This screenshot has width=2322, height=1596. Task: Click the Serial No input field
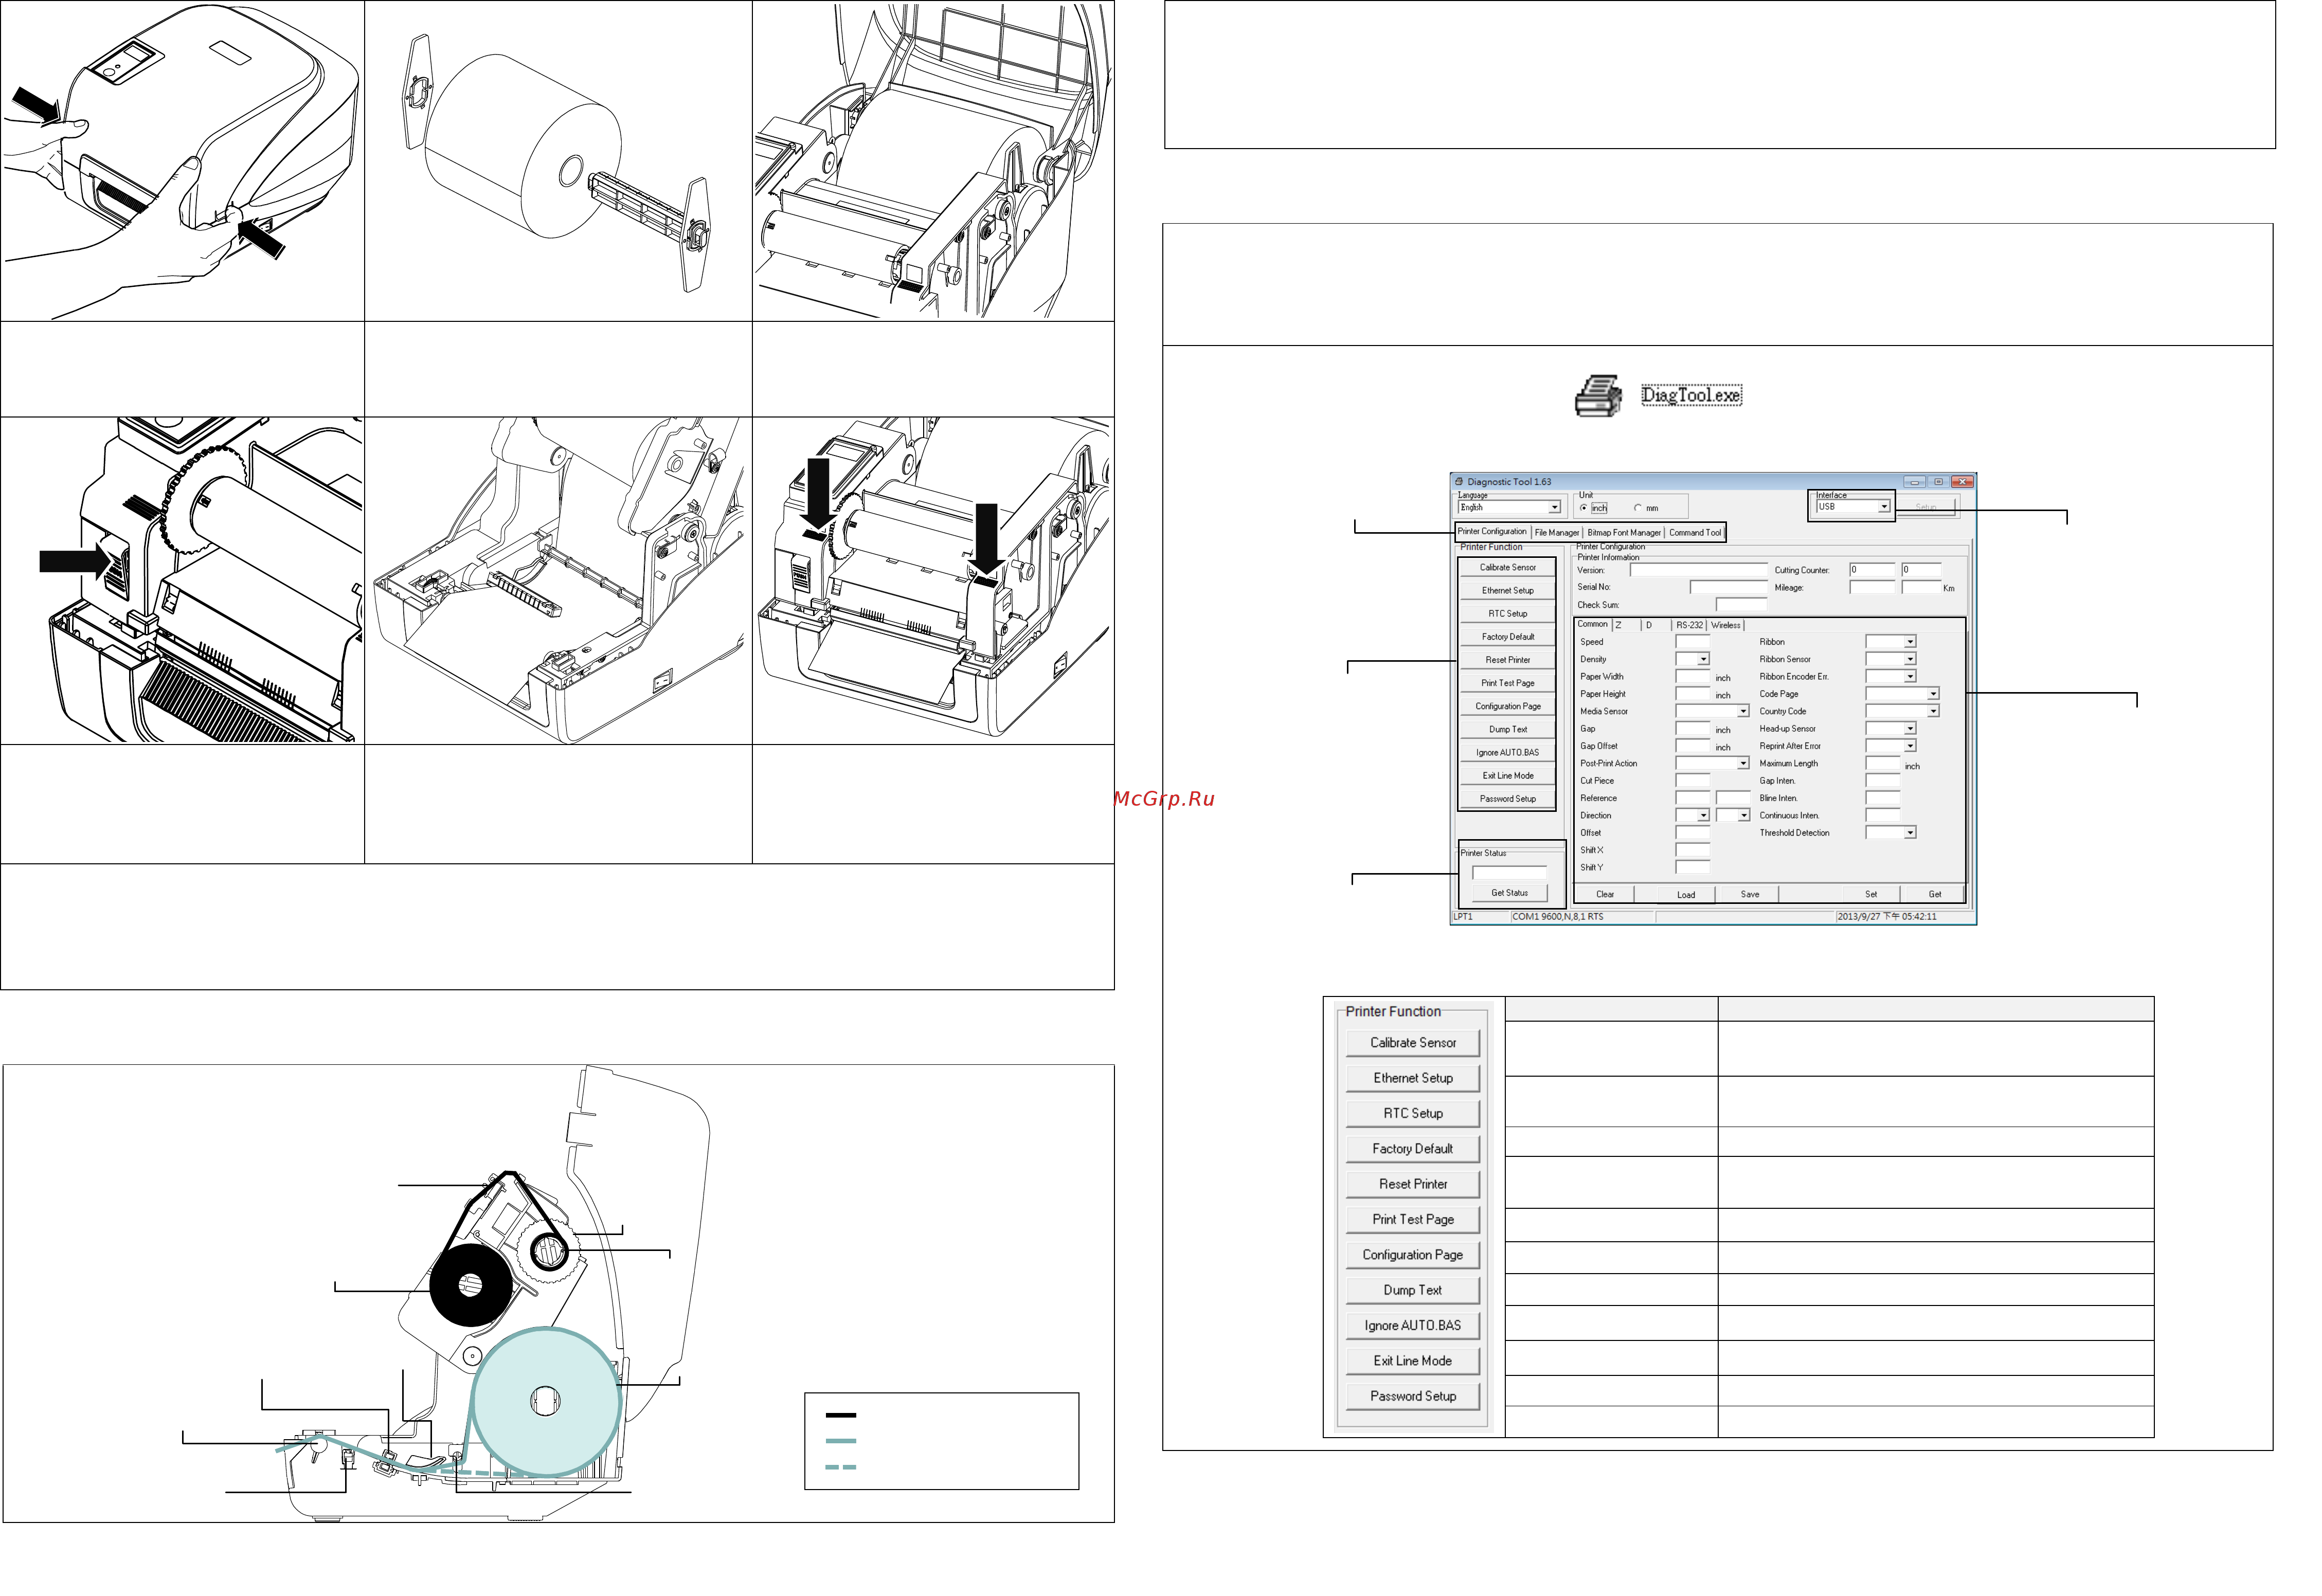(x=1728, y=588)
